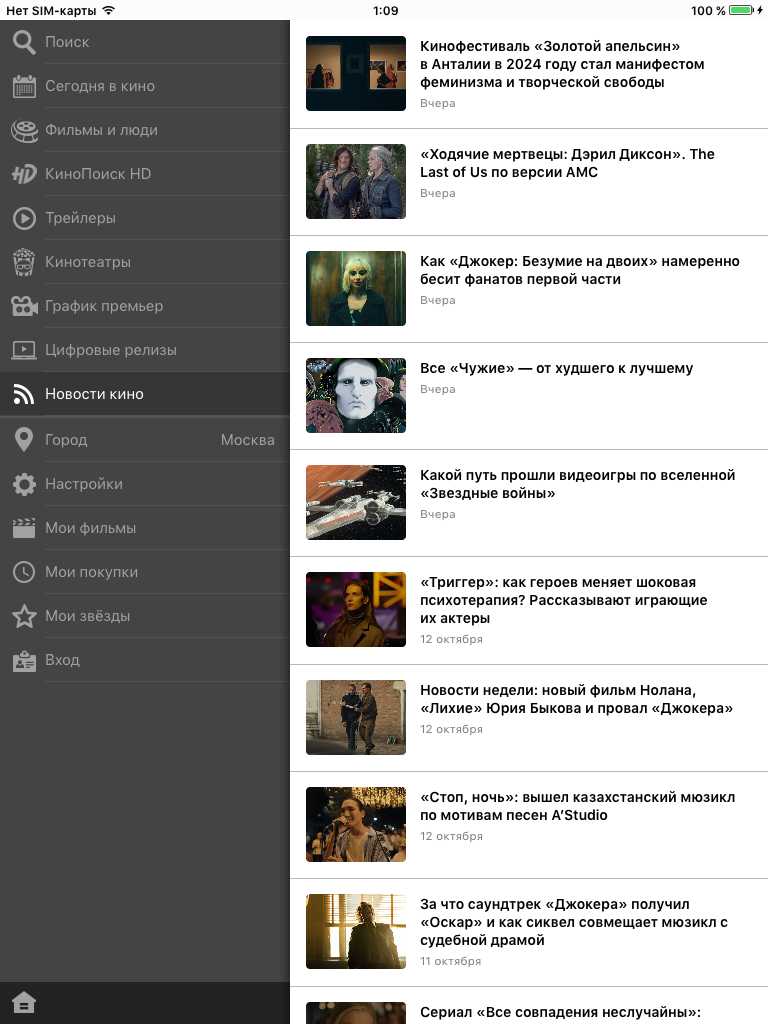
Task: Tap the 1:09 clock in status bar
Action: [385, 10]
